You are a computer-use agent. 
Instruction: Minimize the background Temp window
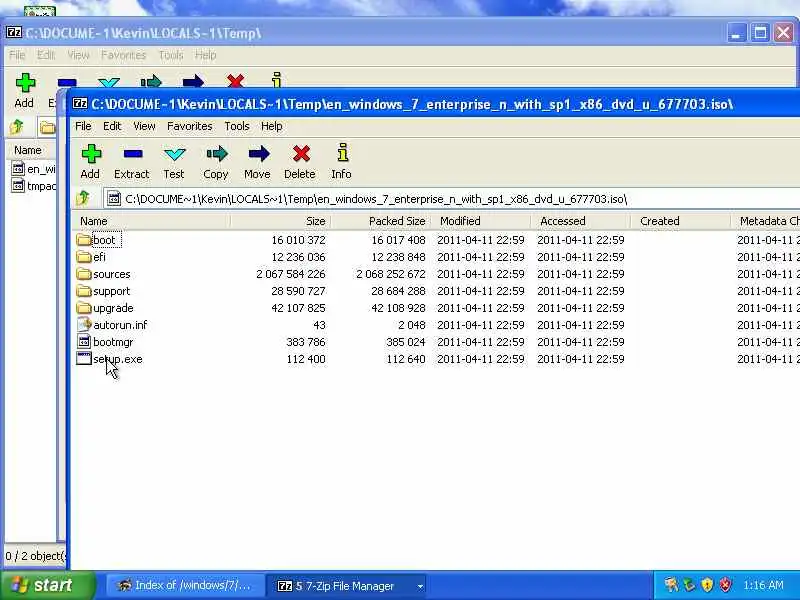point(736,33)
